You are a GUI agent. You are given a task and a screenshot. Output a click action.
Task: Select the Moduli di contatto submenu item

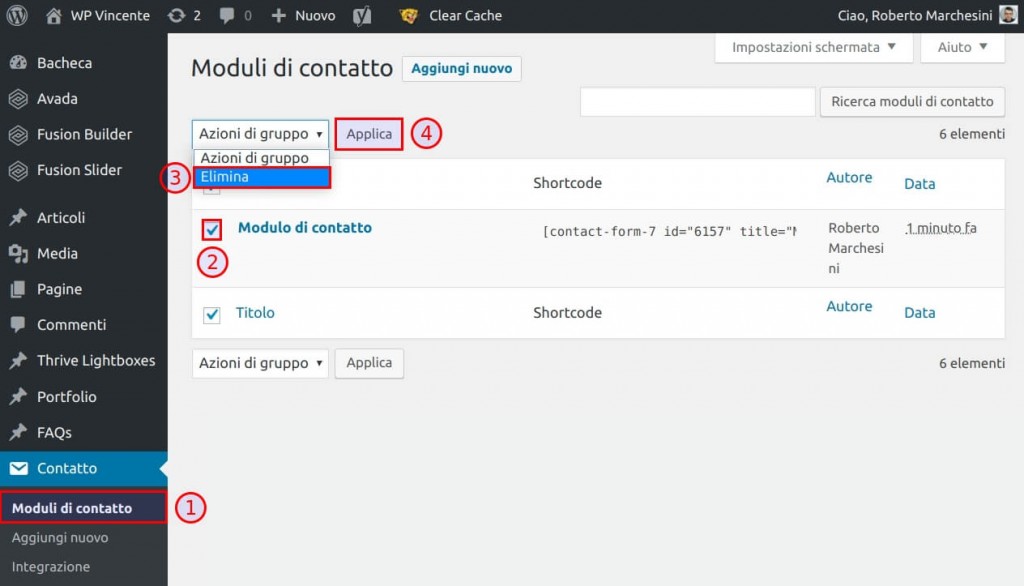click(x=72, y=508)
